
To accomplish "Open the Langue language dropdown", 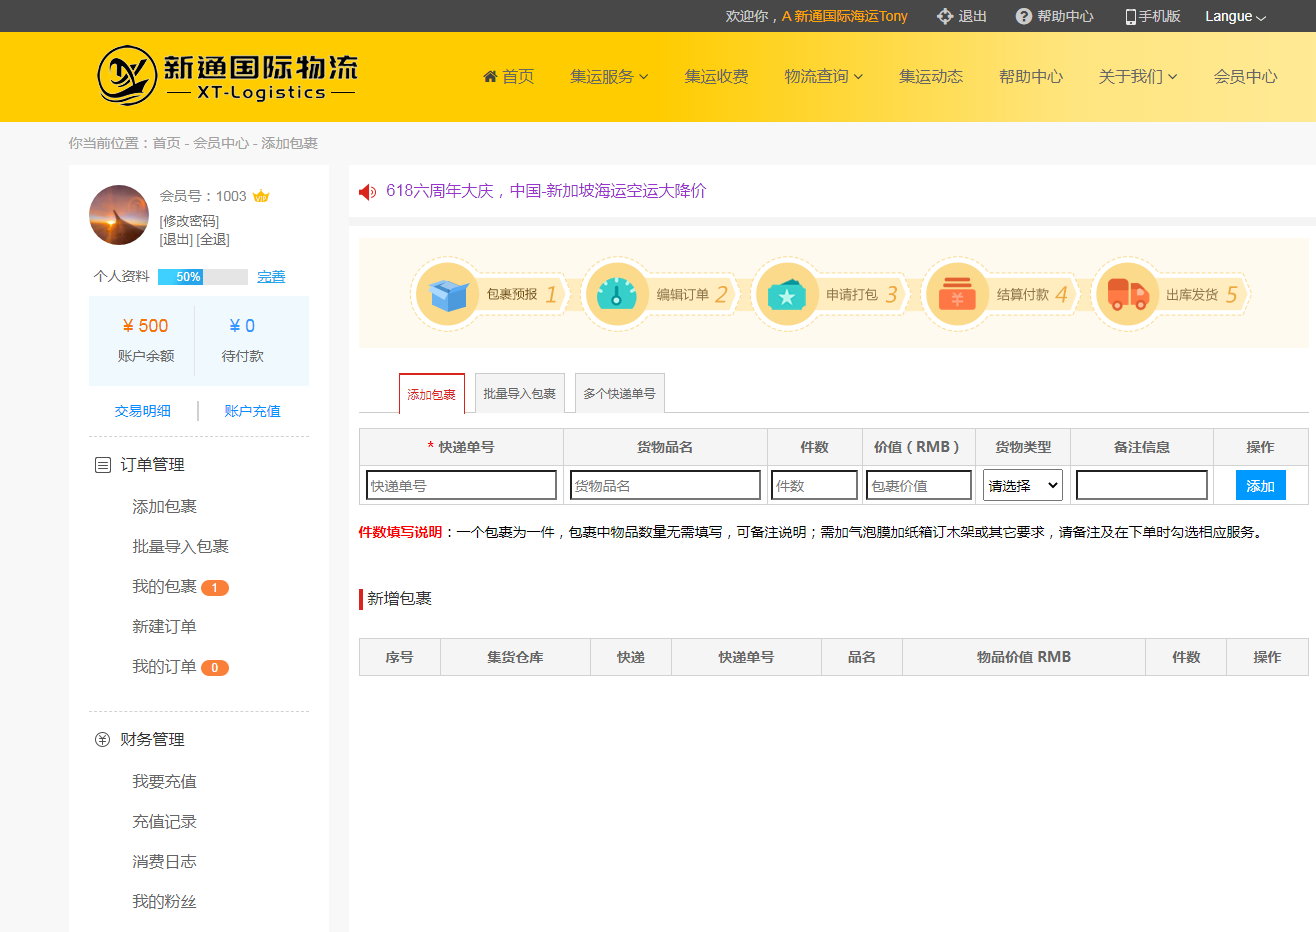I will pyautogui.click(x=1235, y=16).
